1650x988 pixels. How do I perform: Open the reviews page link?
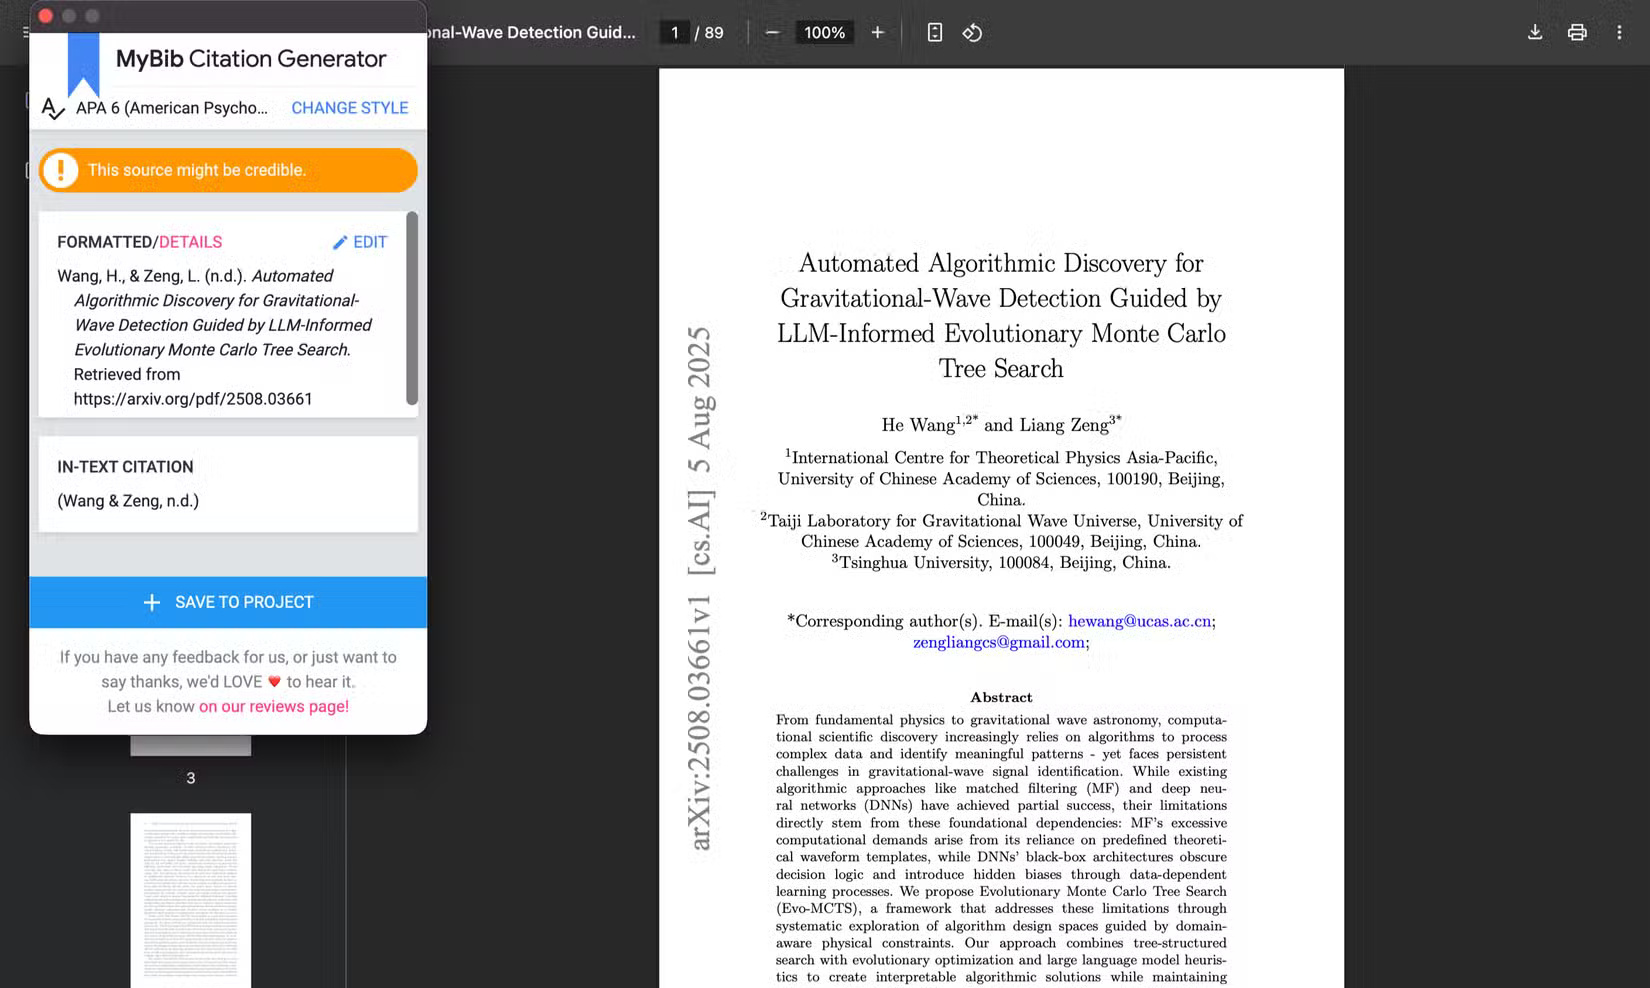(x=273, y=706)
